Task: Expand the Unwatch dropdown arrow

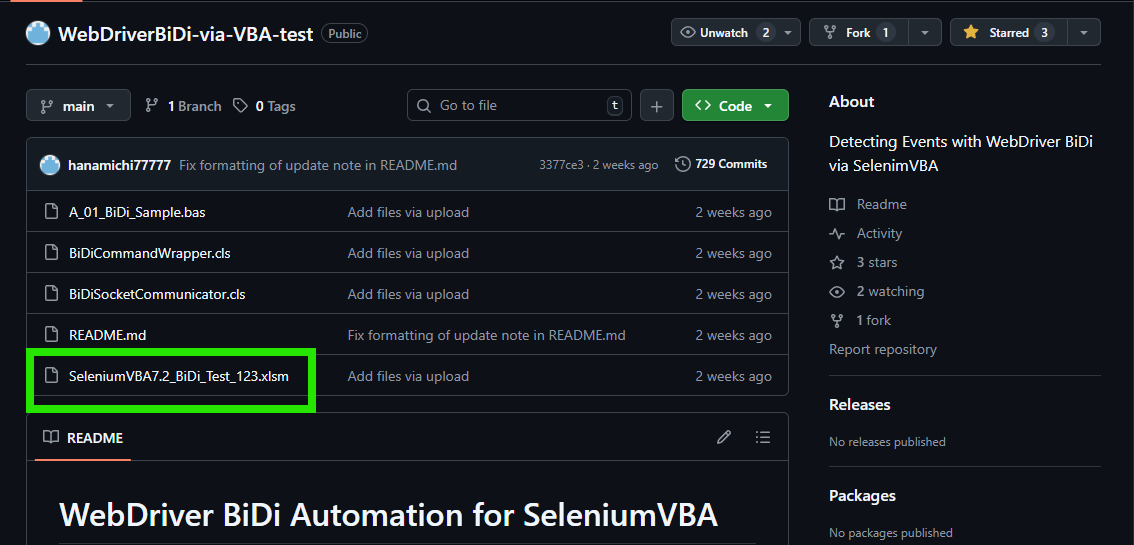Action: click(x=788, y=33)
